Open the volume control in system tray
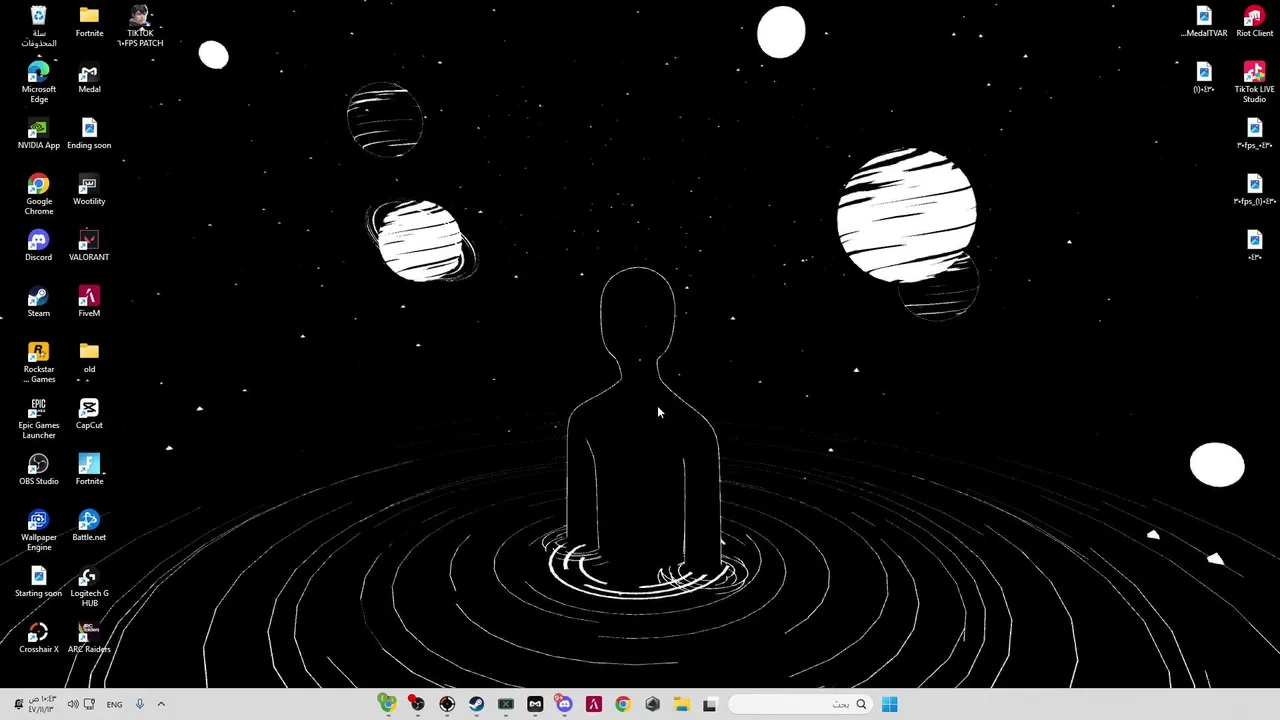Viewport: 1280px width, 720px height. (72, 704)
